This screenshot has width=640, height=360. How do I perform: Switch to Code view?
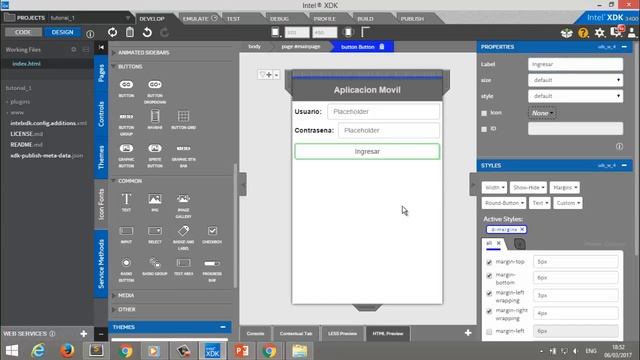(23, 32)
